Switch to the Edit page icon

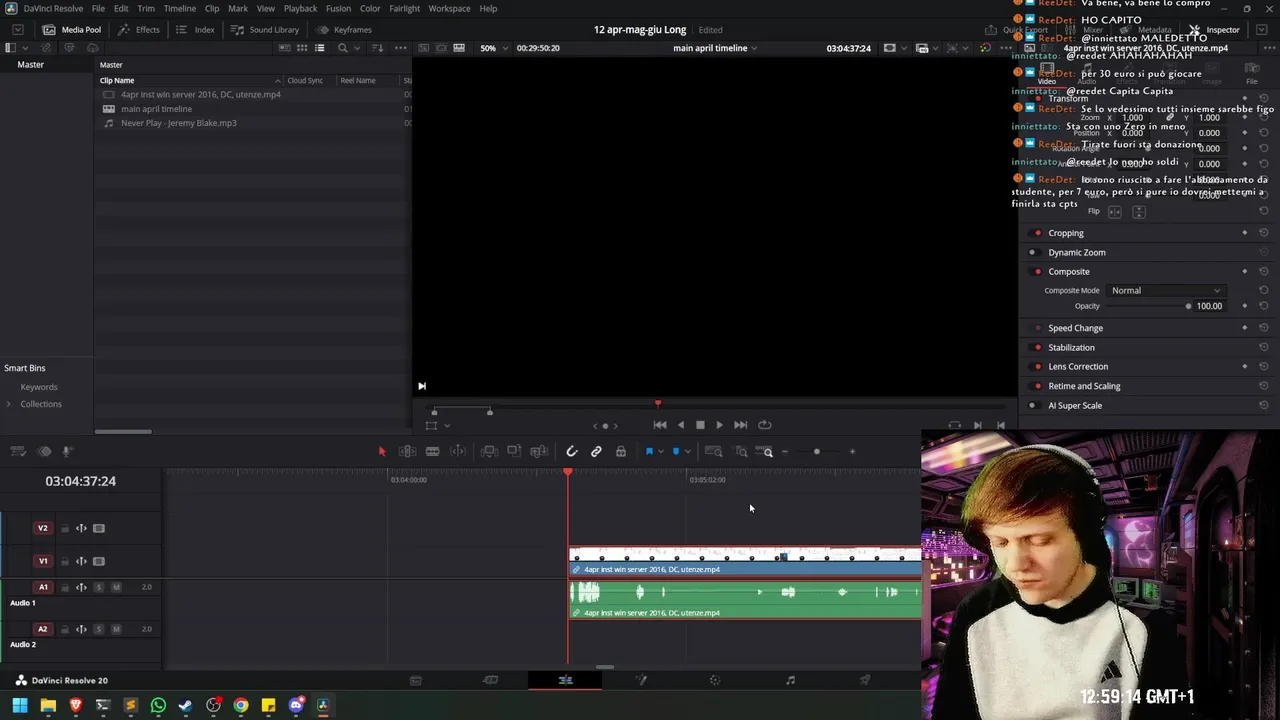tap(565, 680)
